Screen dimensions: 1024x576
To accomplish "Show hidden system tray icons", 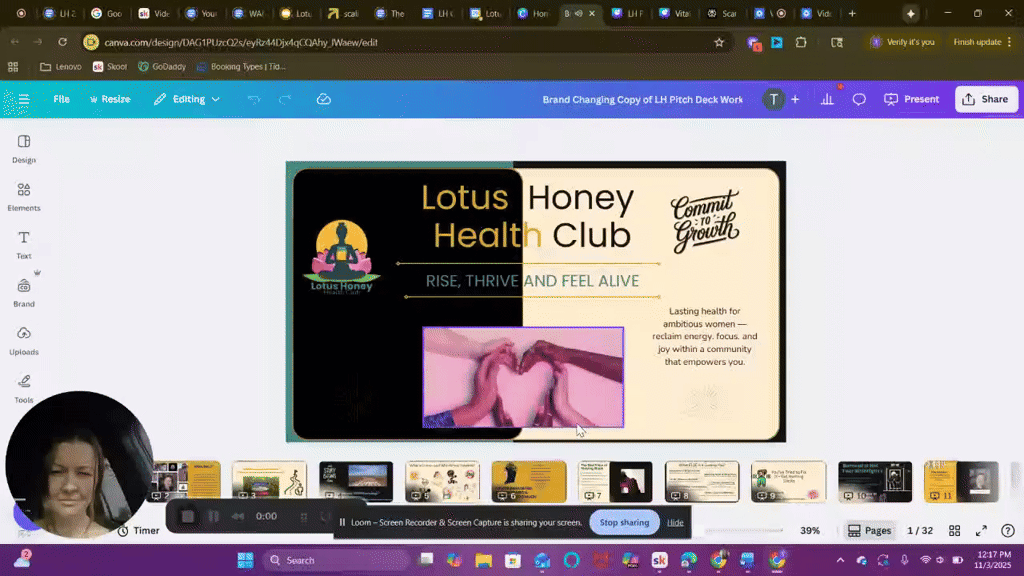I will coord(840,560).
